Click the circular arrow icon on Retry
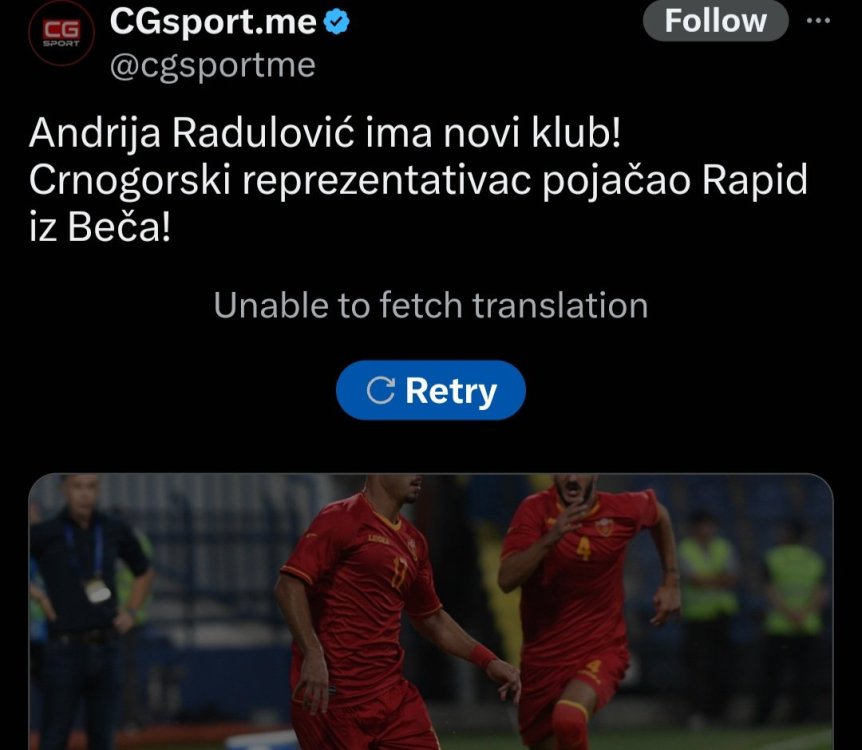 click(x=380, y=390)
